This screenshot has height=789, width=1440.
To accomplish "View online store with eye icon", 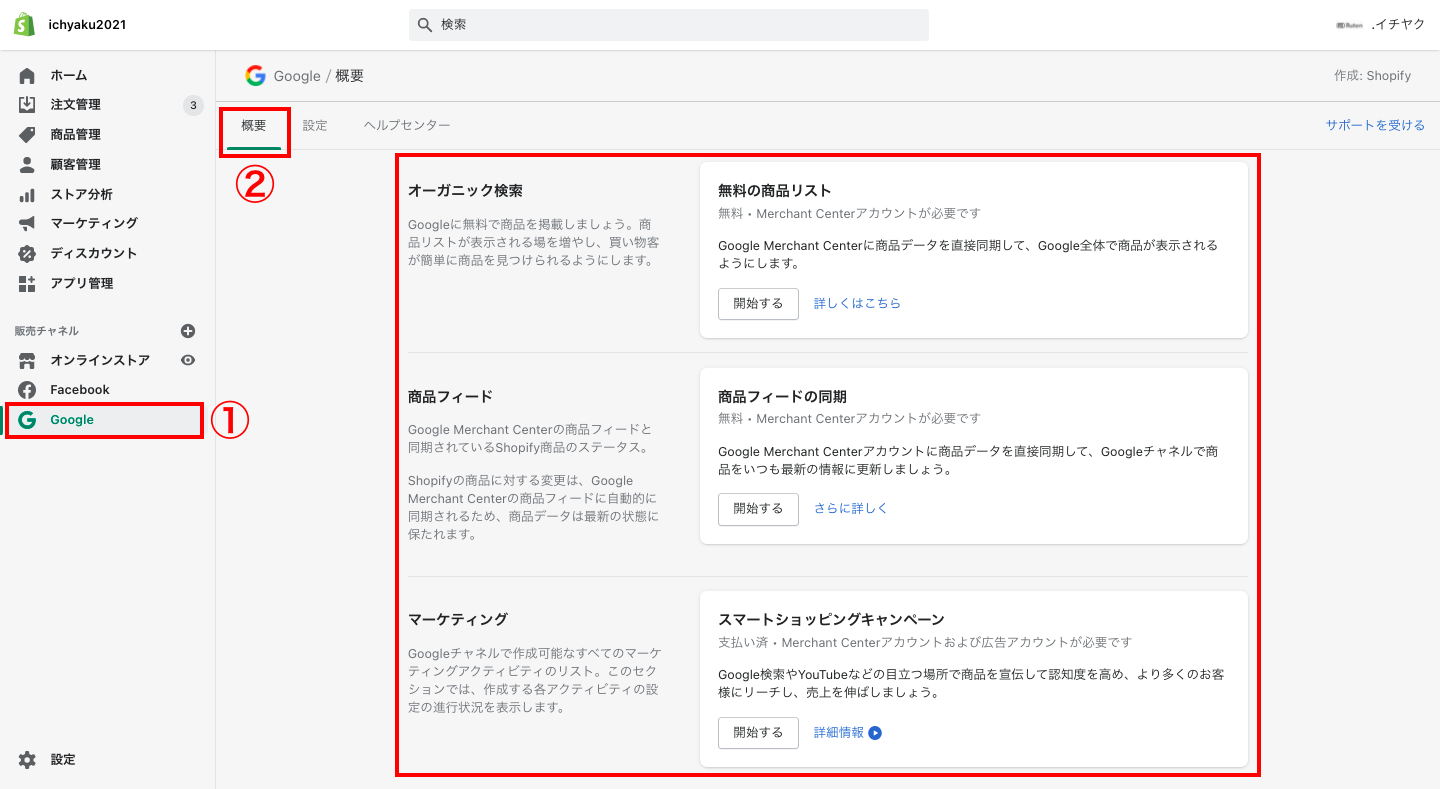I will 188,360.
